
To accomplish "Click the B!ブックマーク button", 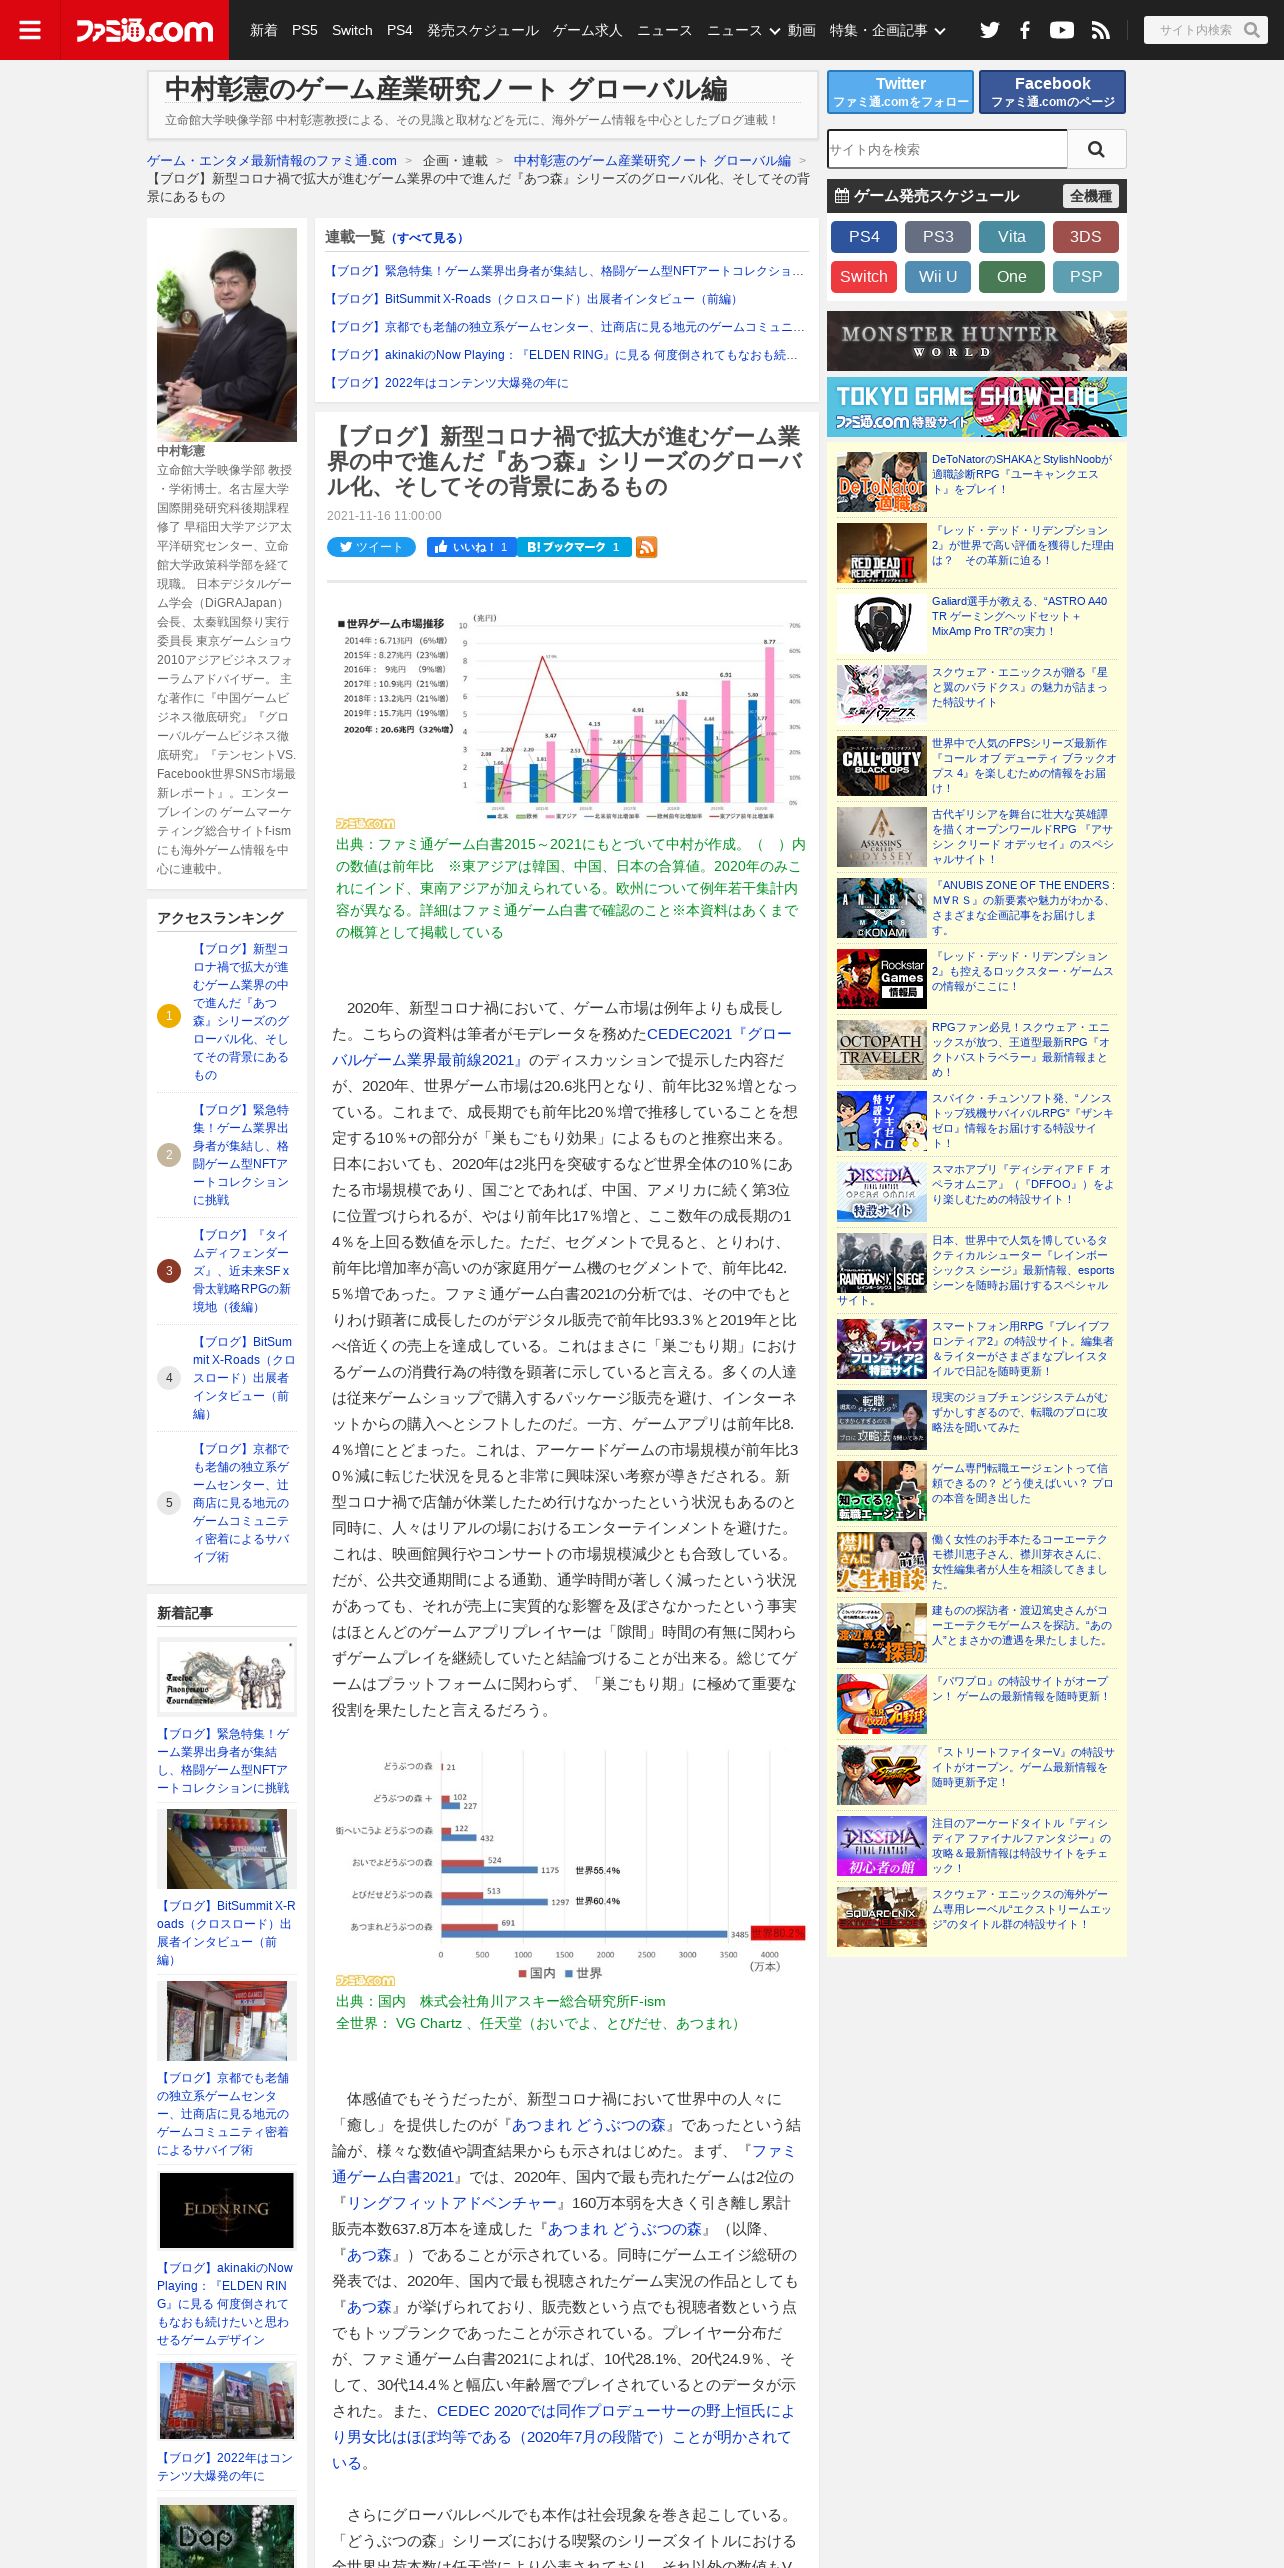I will click(x=574, y=547).
